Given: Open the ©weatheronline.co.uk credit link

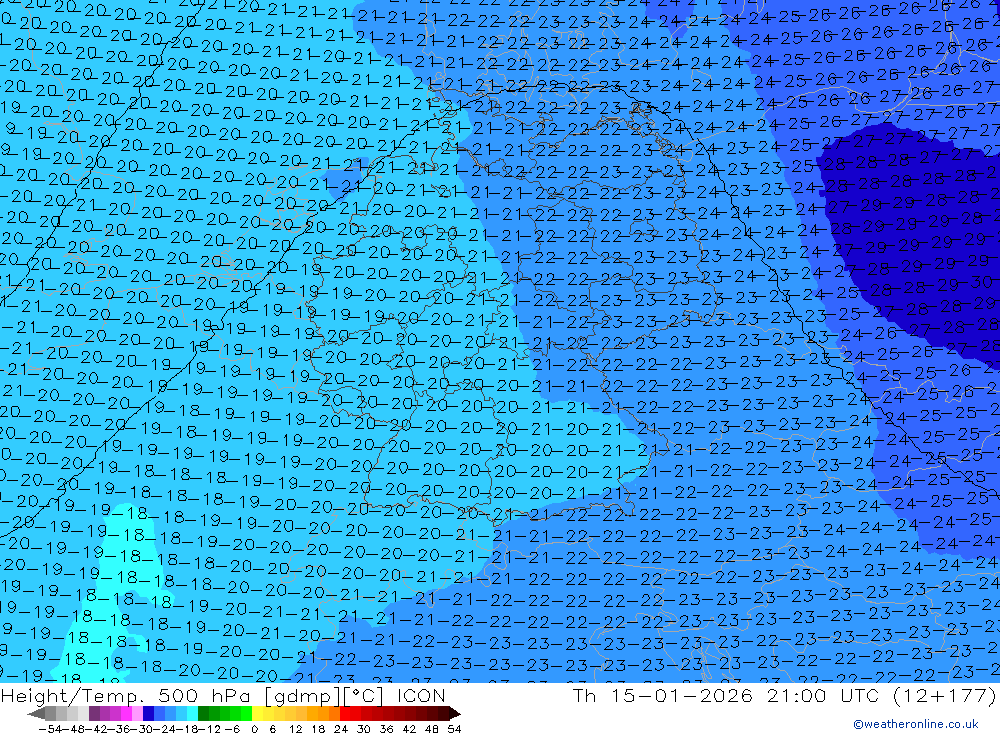Looking at the screenshot, I should [916, 724].
